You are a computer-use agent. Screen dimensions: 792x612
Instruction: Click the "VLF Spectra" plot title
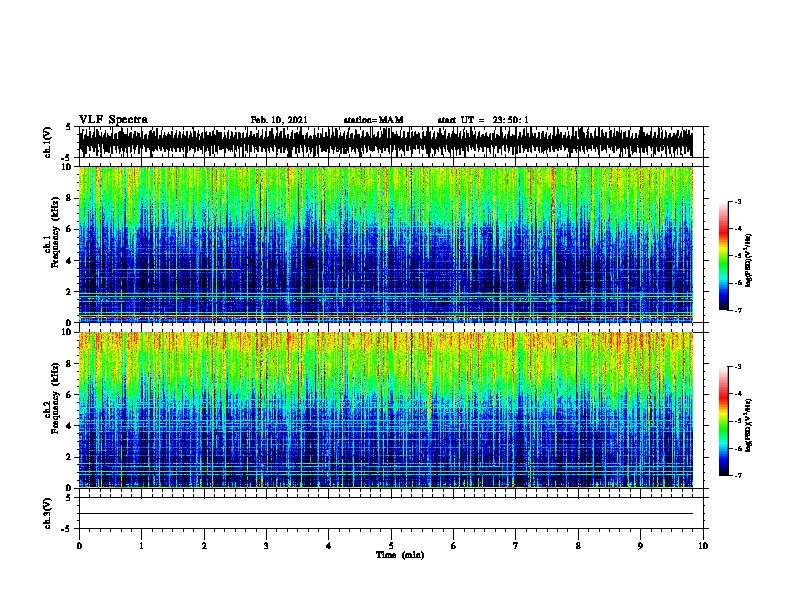click(x=113, y=120)
